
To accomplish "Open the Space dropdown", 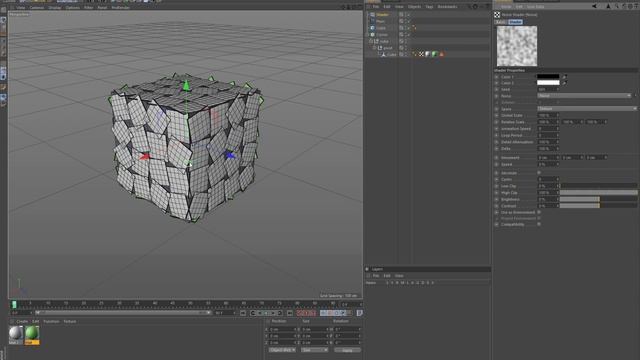I will [587, 109].
